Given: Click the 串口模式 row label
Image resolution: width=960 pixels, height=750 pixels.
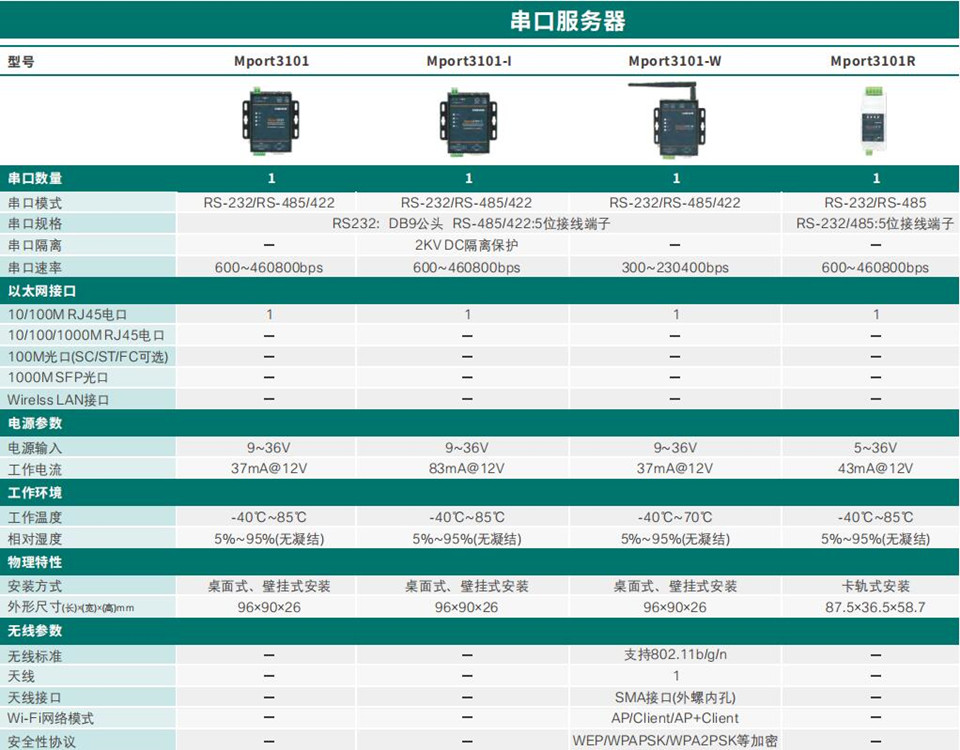Looking at the screenshot, I should point(35,203).
